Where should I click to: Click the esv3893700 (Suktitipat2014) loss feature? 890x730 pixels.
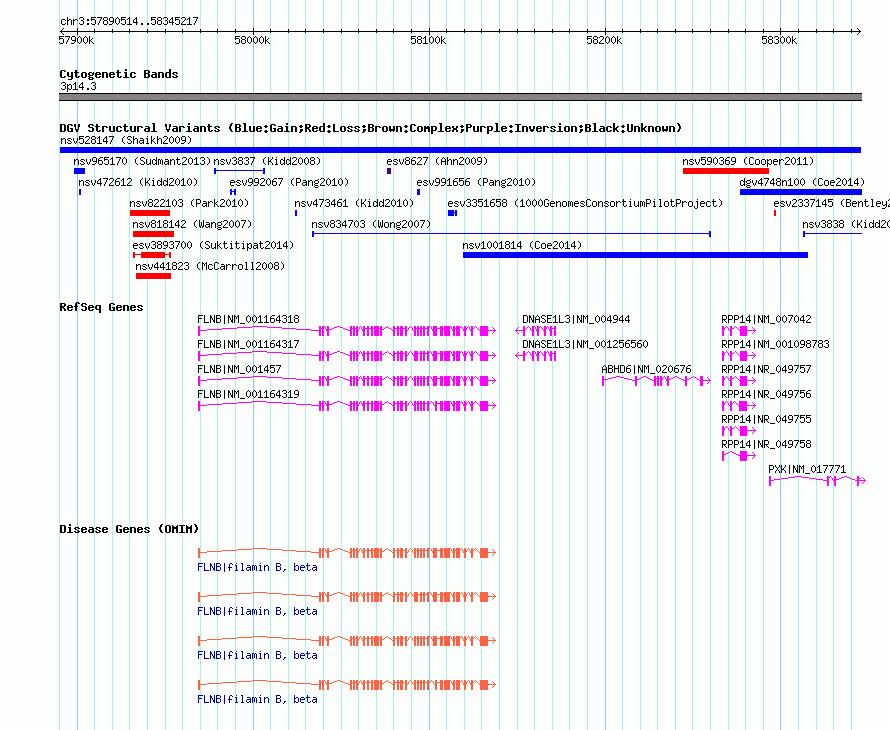152,255
